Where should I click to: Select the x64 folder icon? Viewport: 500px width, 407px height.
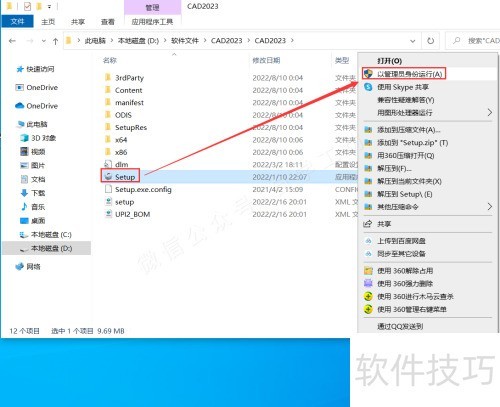[108, 140]
